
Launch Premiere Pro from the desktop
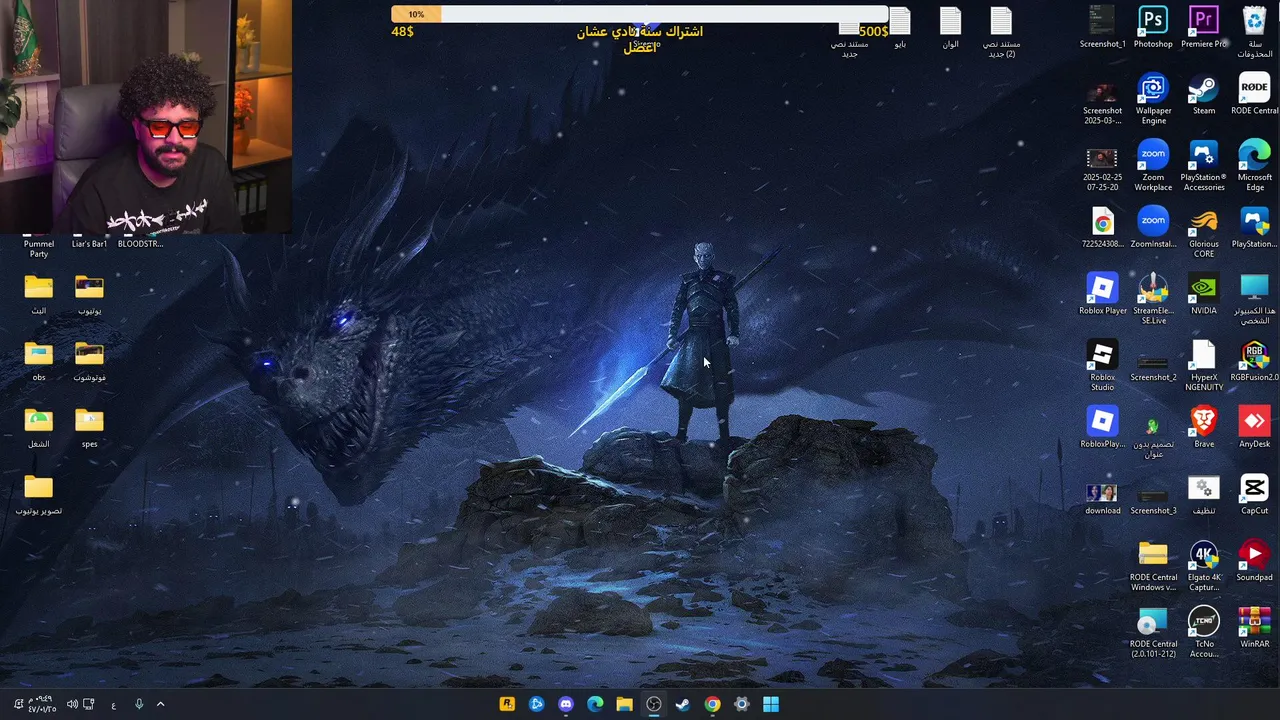click(1204, 27)
